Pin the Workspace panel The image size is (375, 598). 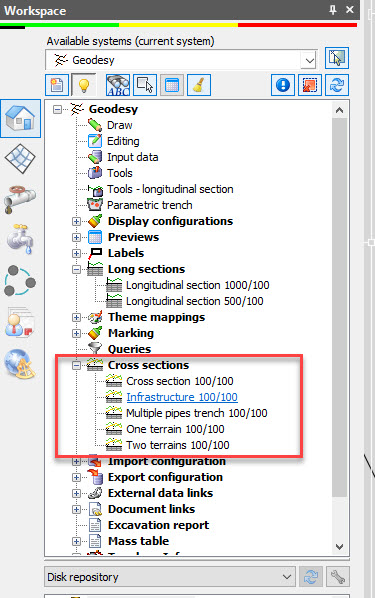coord(333,10)
